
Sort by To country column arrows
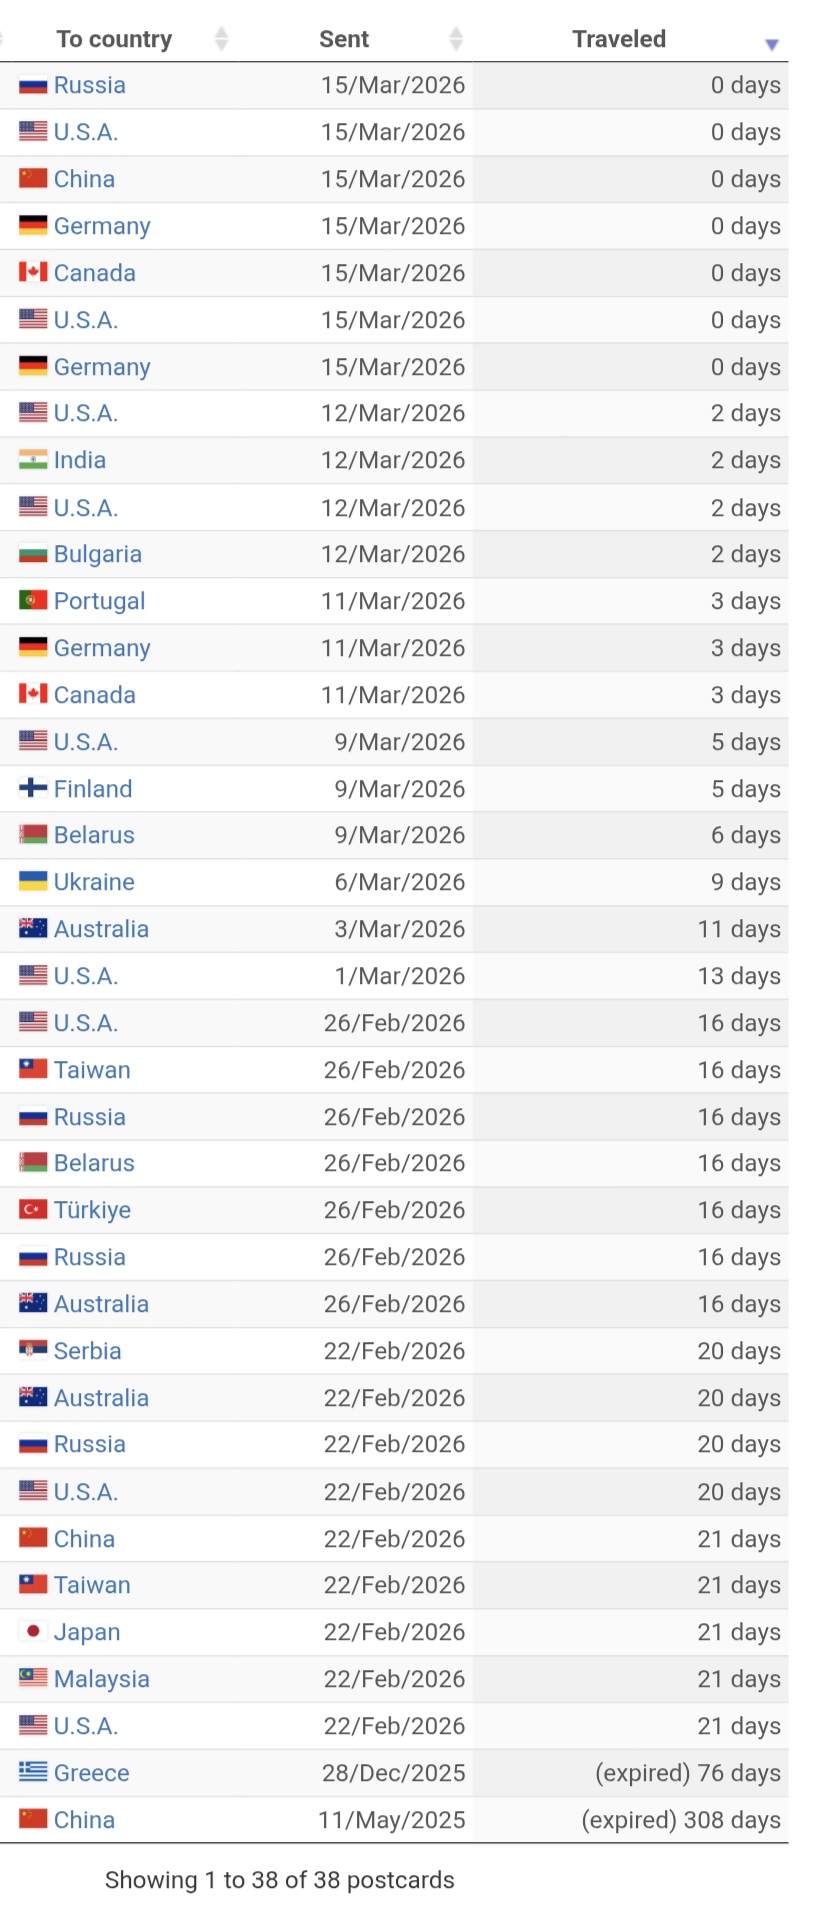point(222,39)
